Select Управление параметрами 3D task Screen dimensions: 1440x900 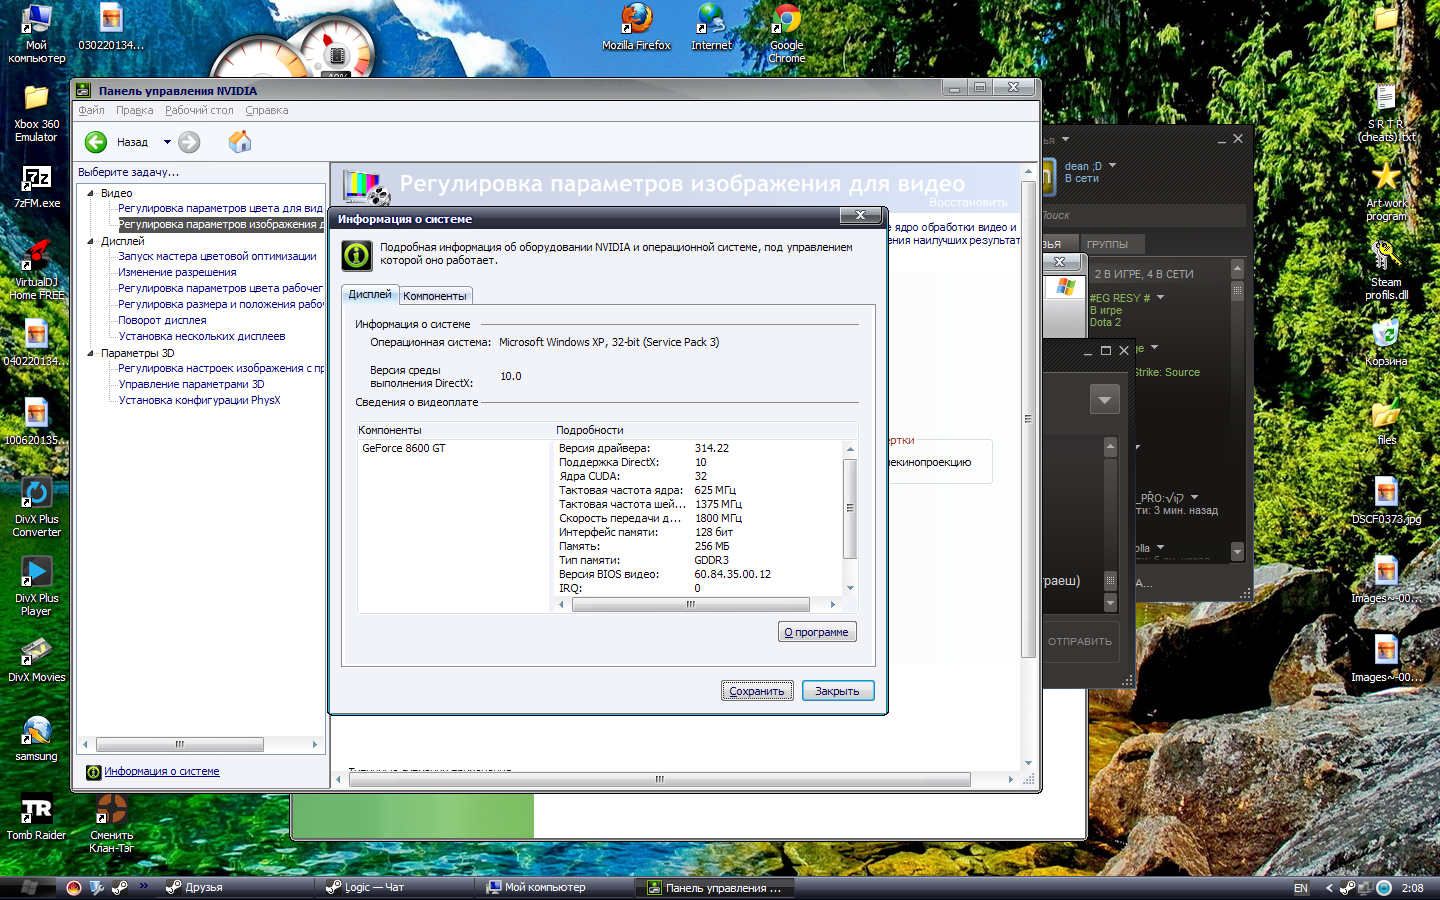coord(191,384)
